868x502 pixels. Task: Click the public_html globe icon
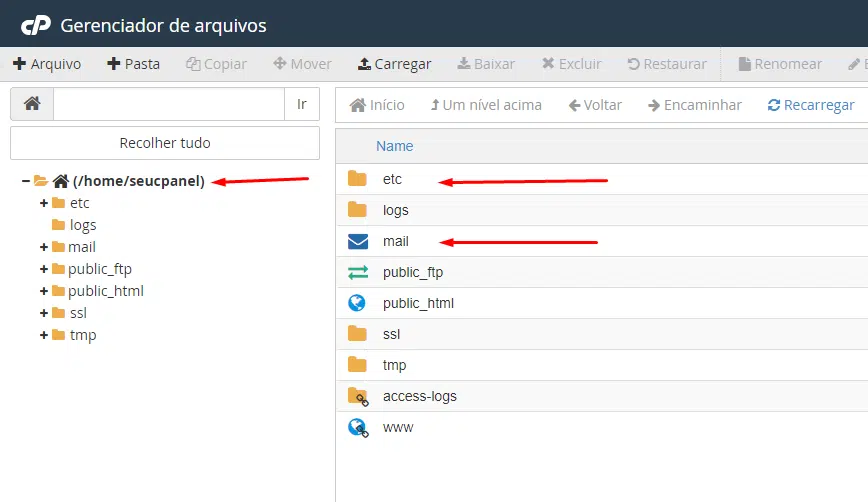click(x=358, y=303)
